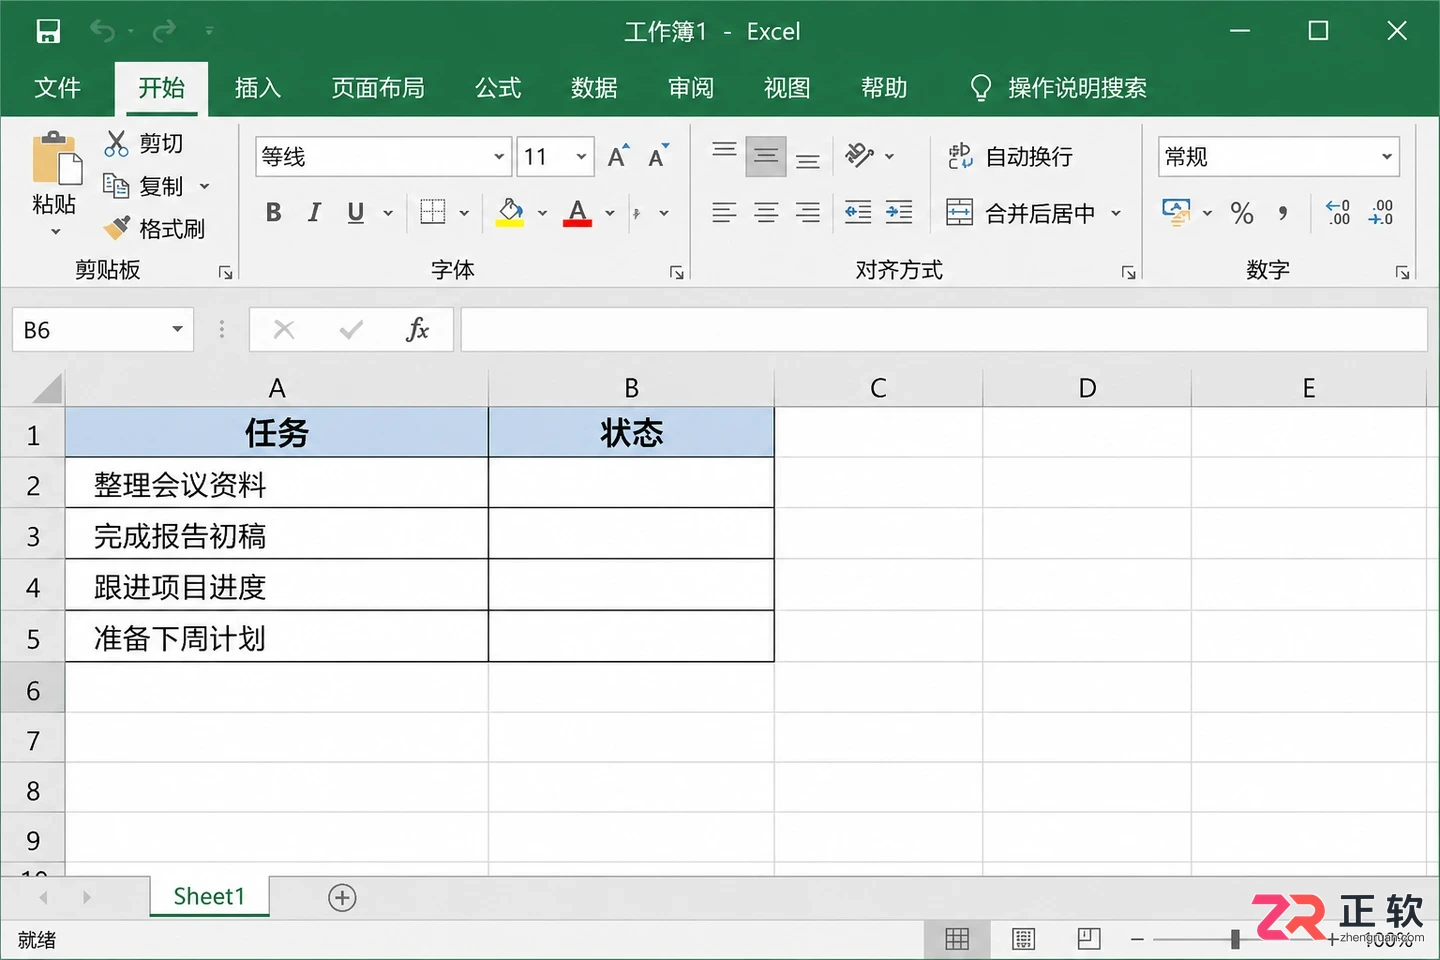The image size is (1440, 960).
Task: Toggle italic formatting
Action: click(314, 212)
